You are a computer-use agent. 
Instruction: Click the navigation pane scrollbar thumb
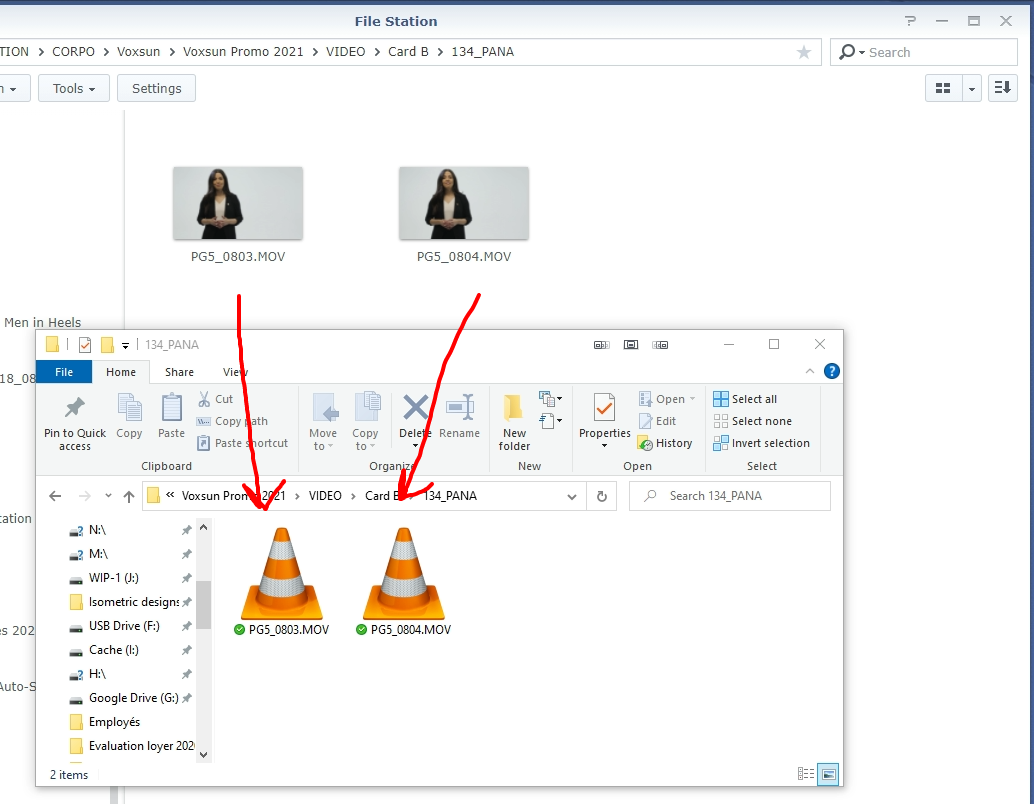pos(203,604)
